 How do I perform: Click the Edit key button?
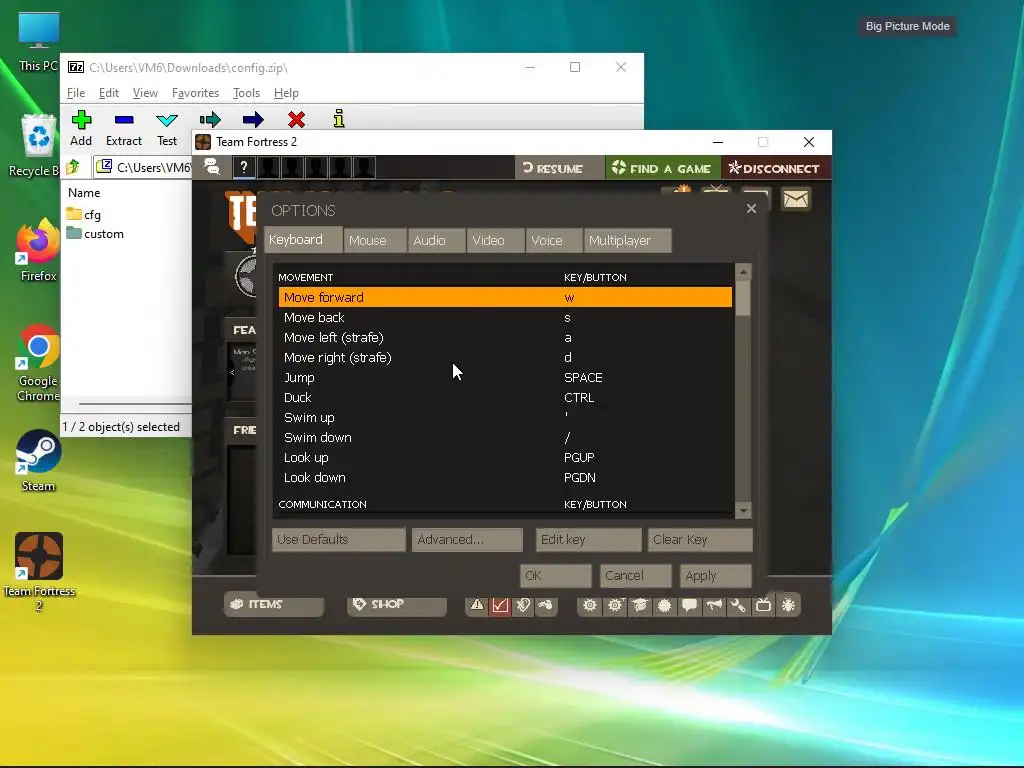click(x=588, y=539)
